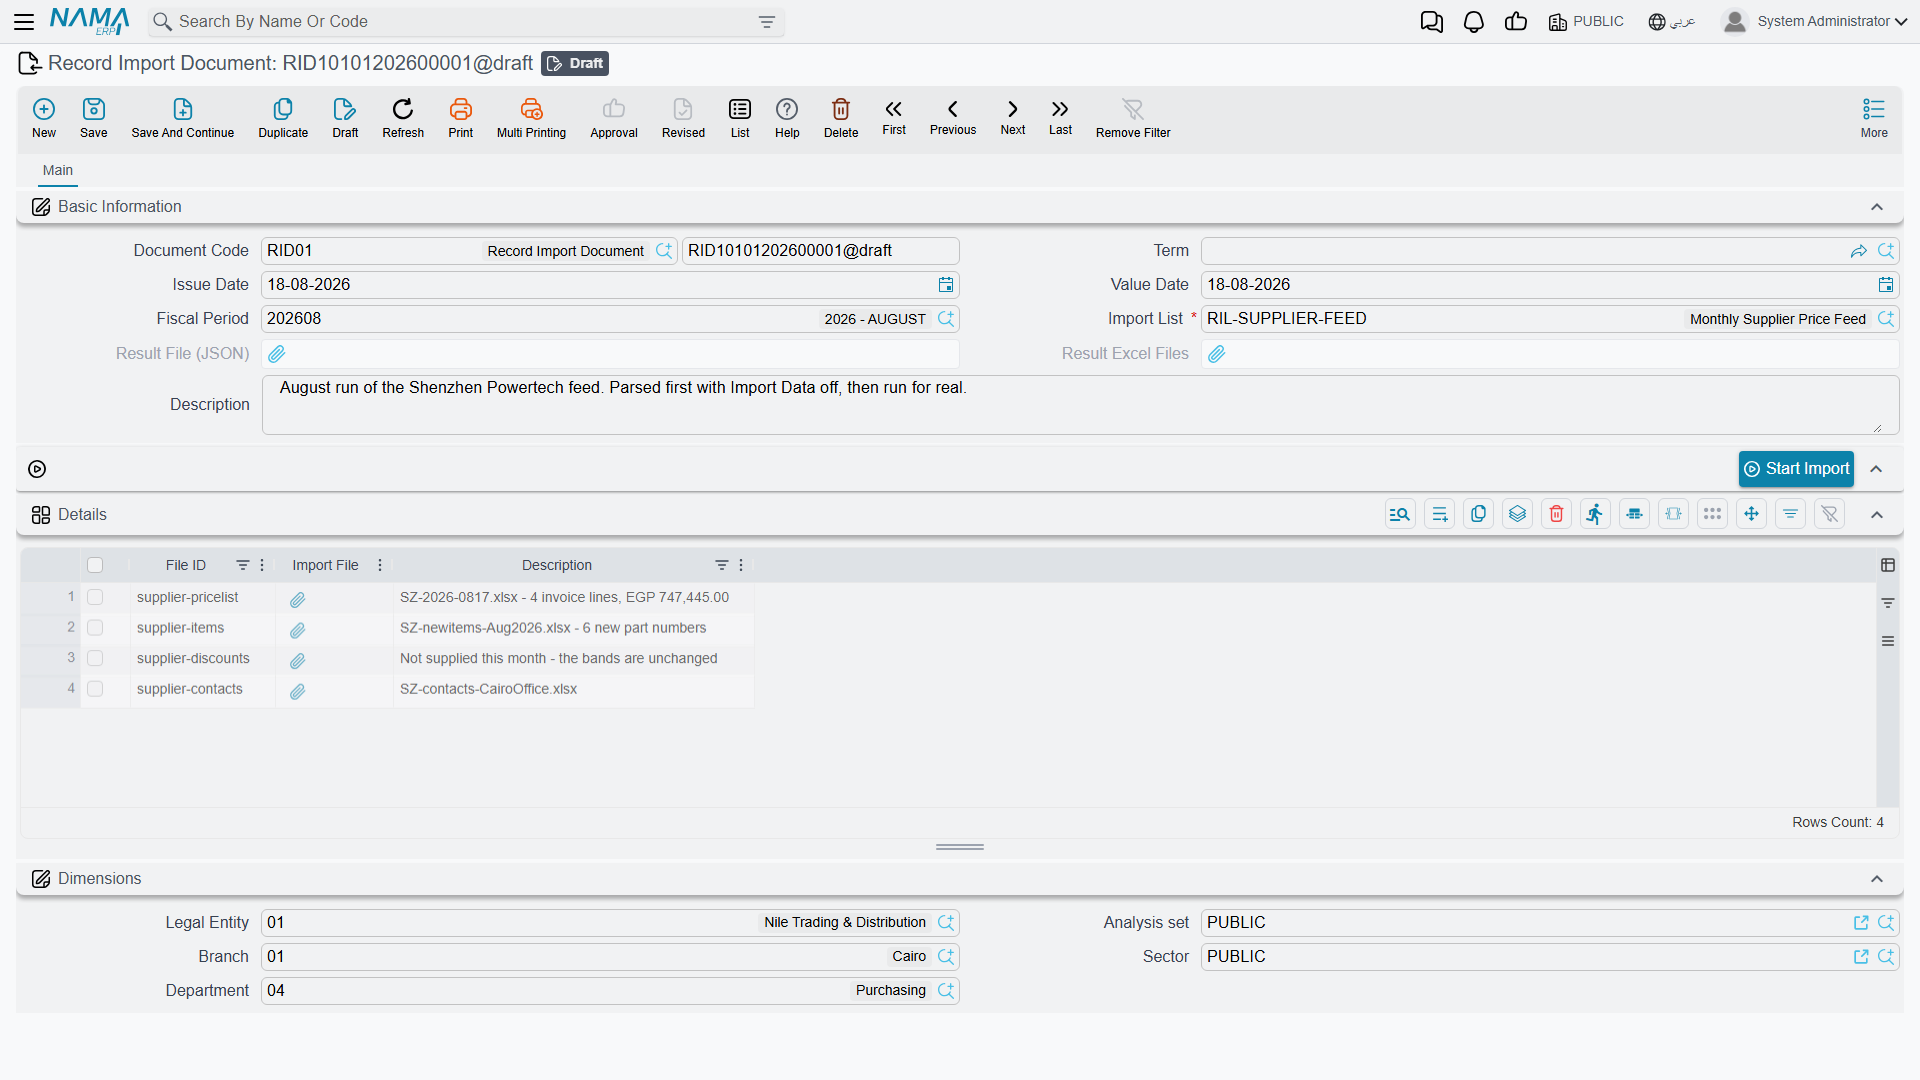Attach a Result File (JSON)
Screen dimensions: 1920x1080
coord(277,354)
